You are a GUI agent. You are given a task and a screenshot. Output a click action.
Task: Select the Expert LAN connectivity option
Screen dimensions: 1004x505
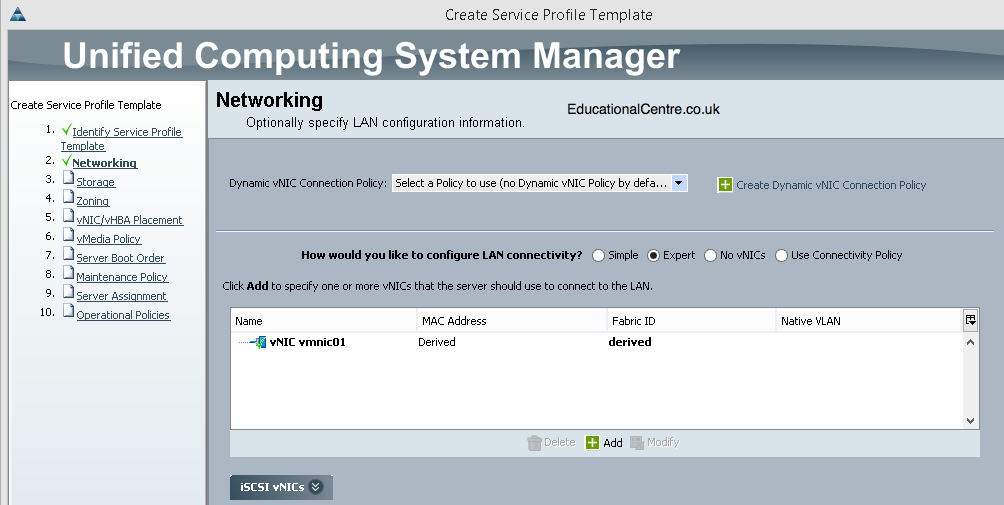click(653, 255)
